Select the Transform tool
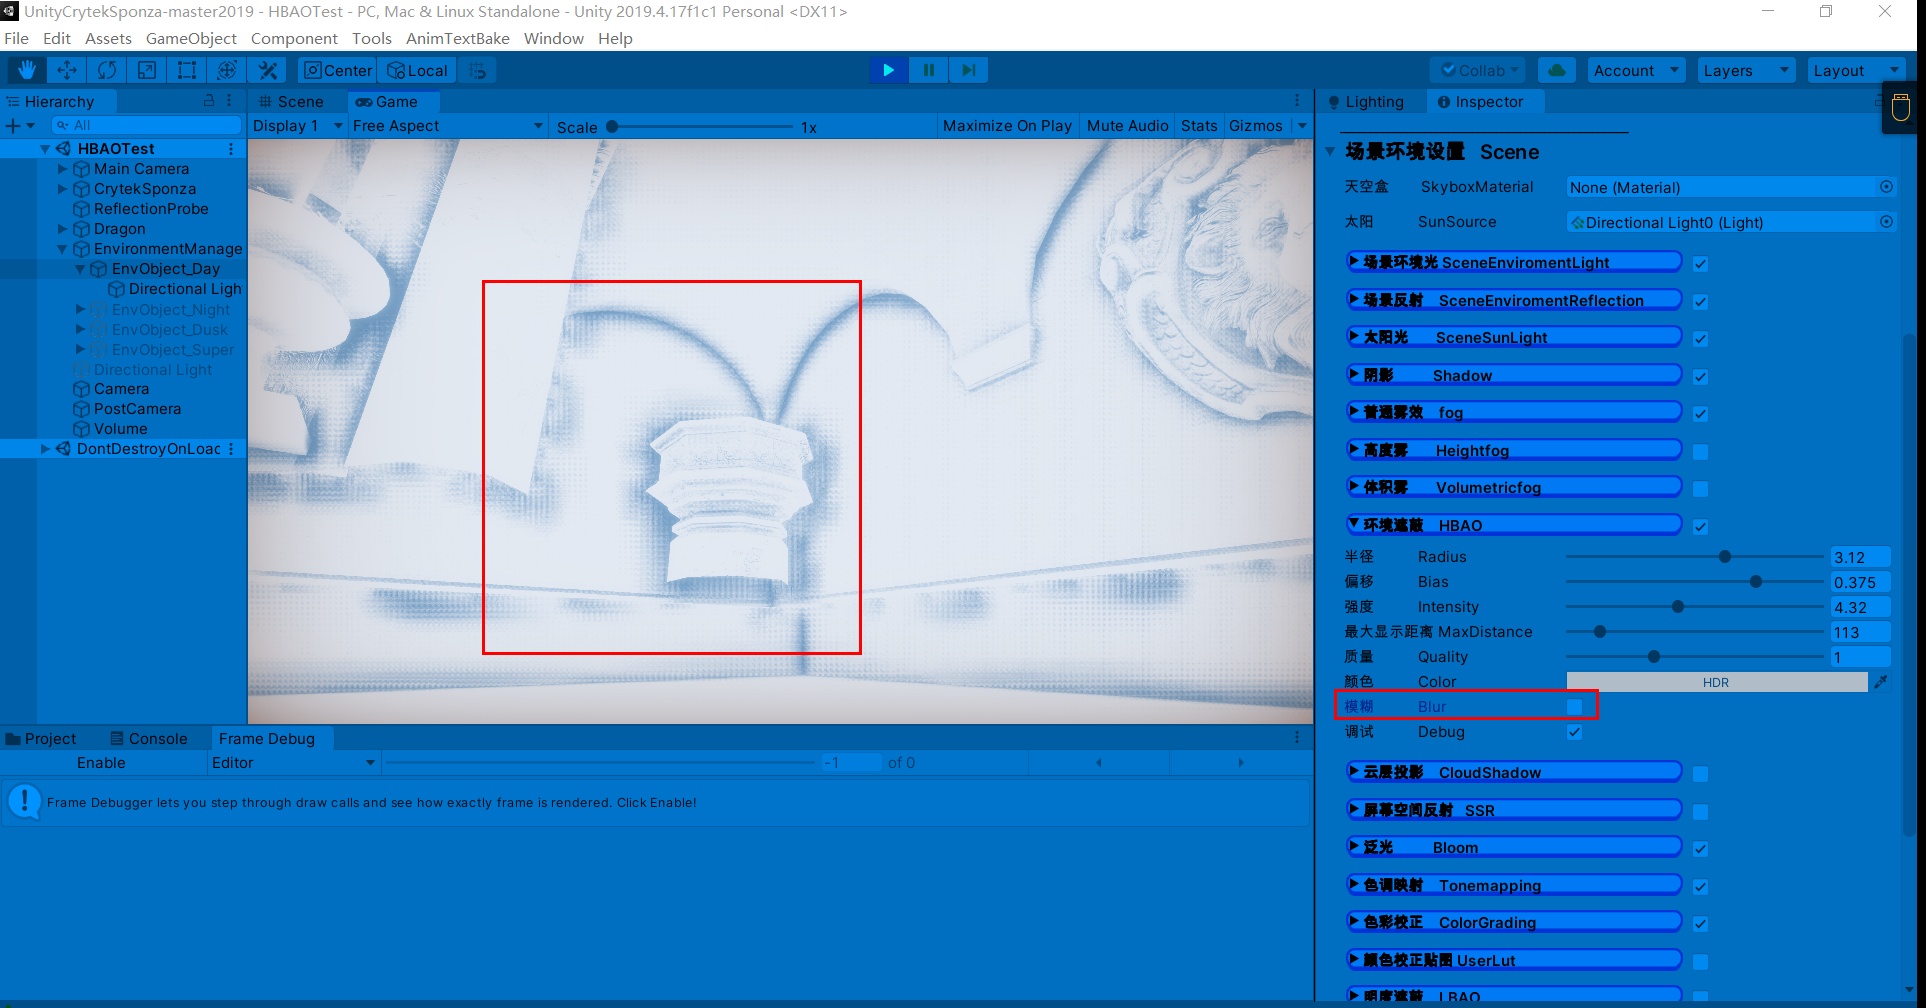1926x1008 pixels. click(227, 70)
